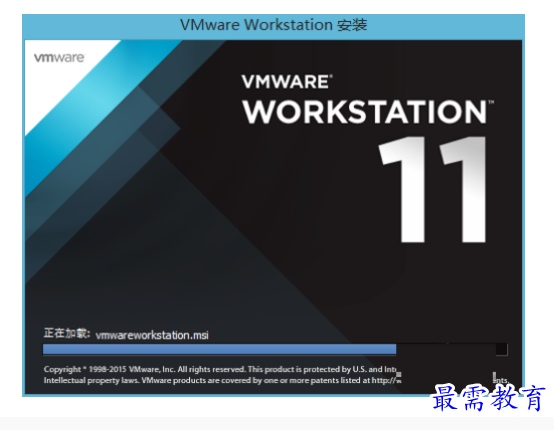Click the large 11 version number

coord(432,189)
